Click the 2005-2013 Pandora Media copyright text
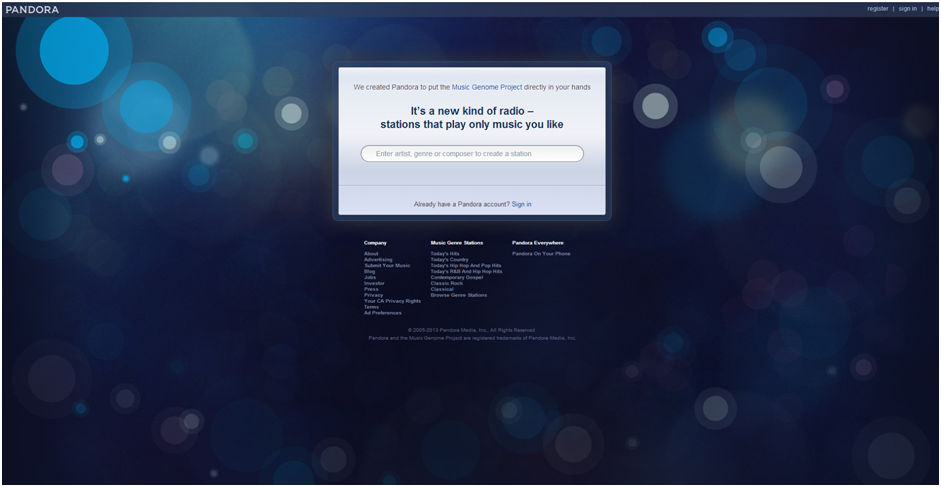Viewport: 941px width, 487px height. point(471,330)
